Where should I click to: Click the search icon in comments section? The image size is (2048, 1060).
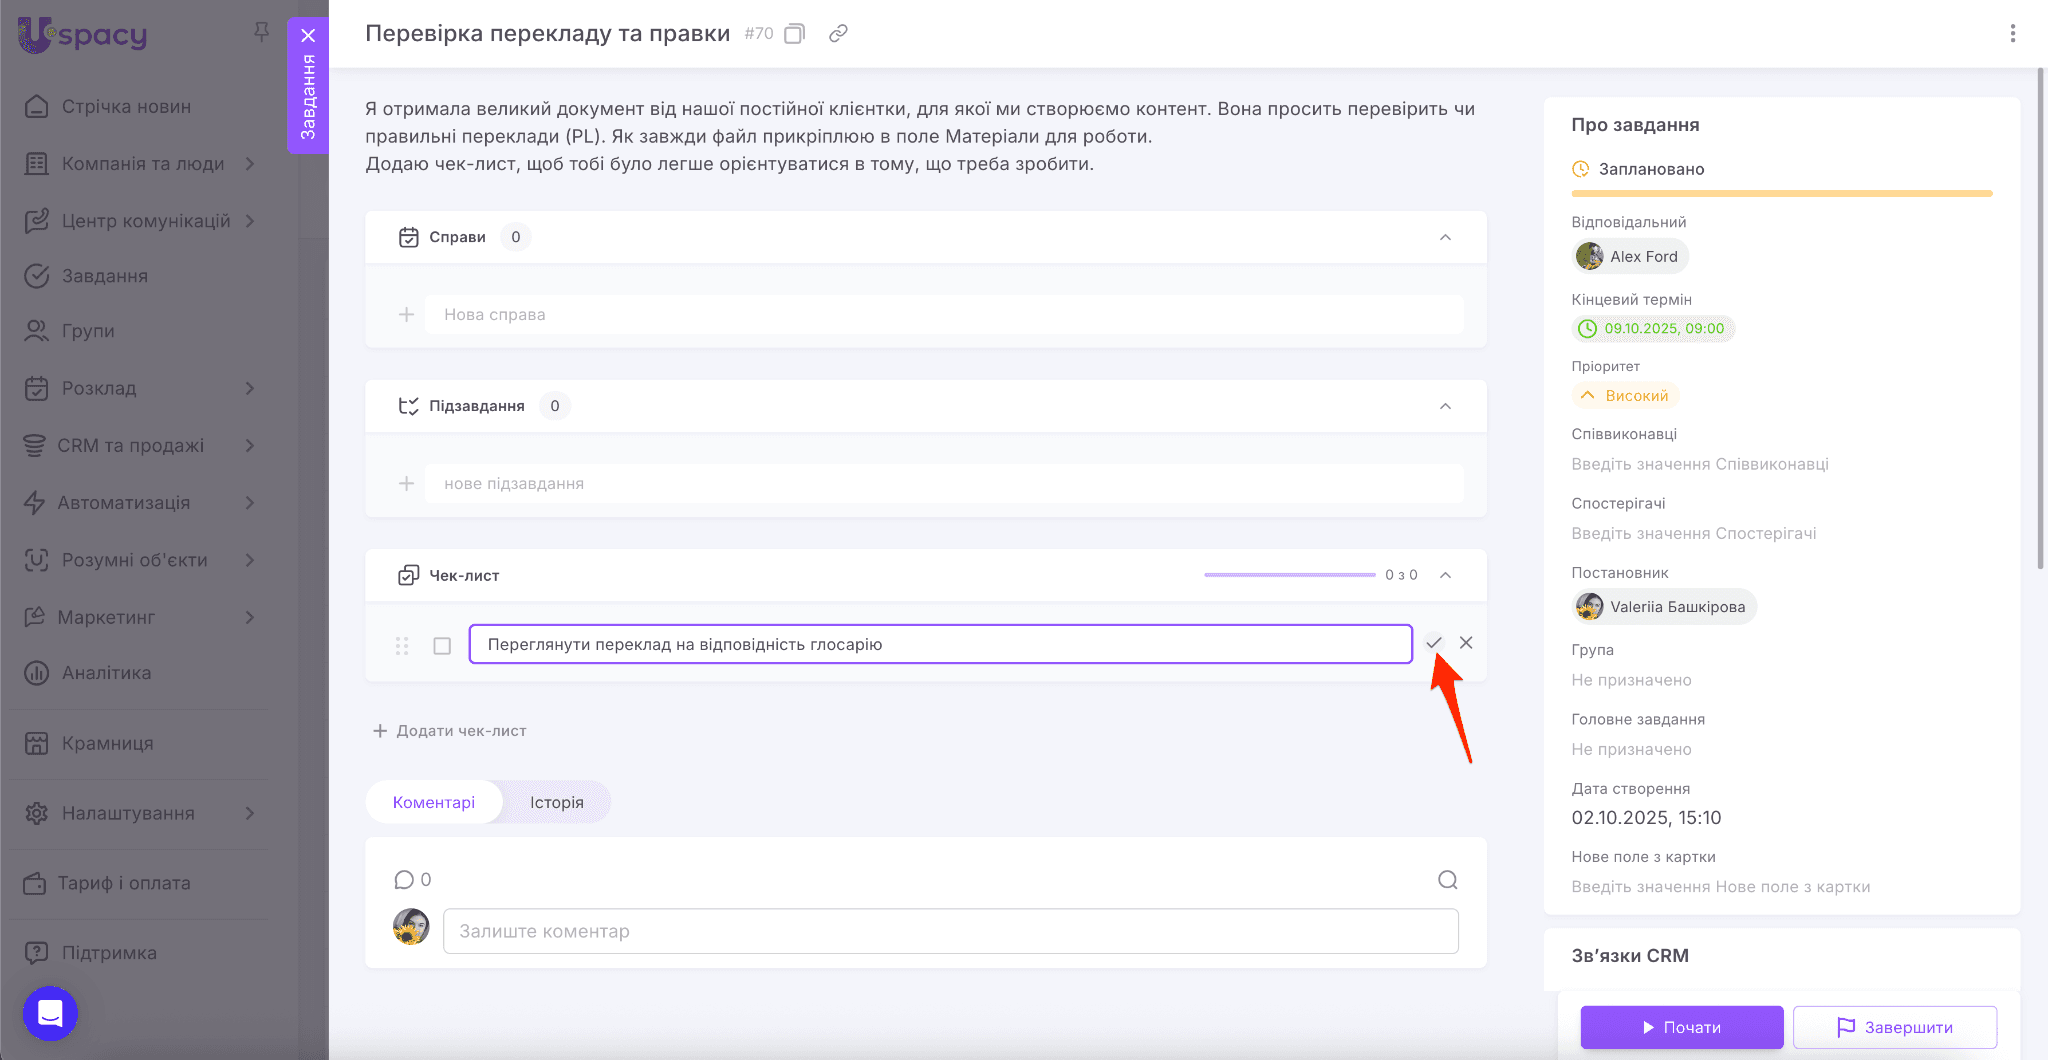[1447, 880]
